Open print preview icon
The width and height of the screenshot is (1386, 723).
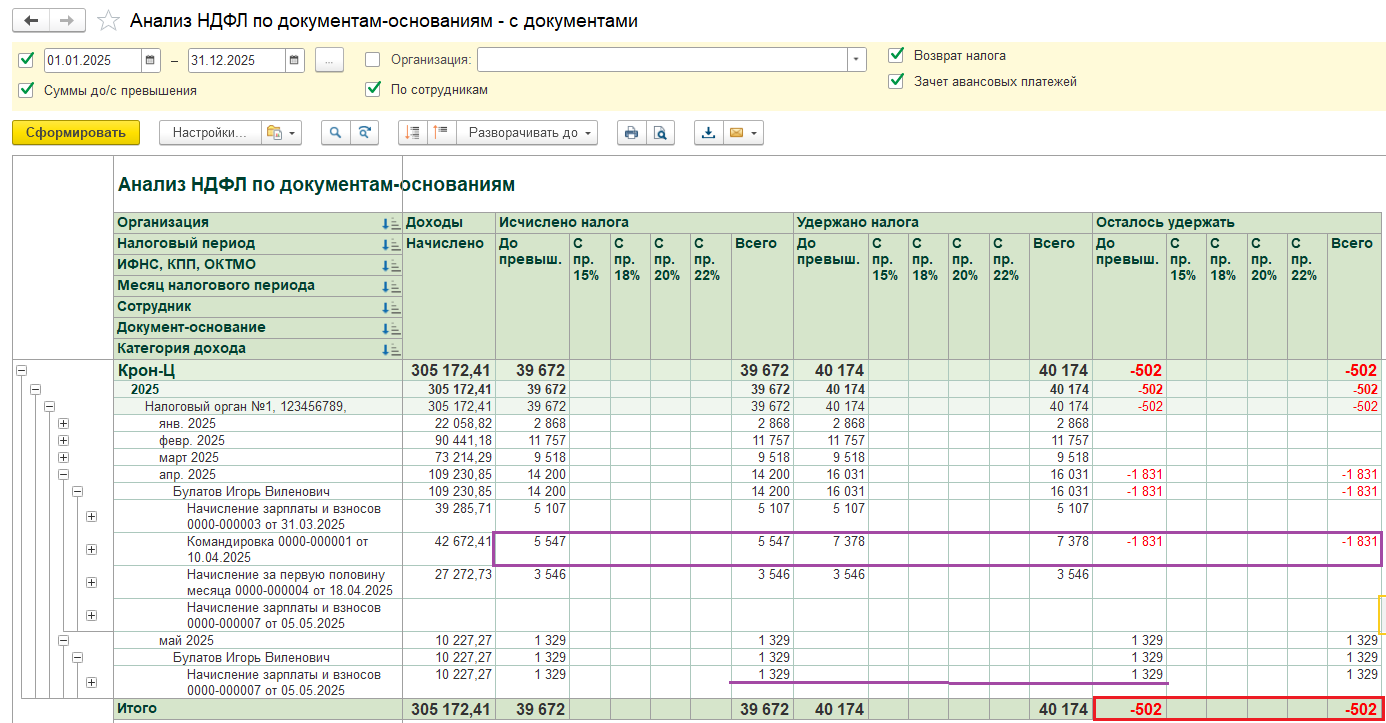(660, 132)
